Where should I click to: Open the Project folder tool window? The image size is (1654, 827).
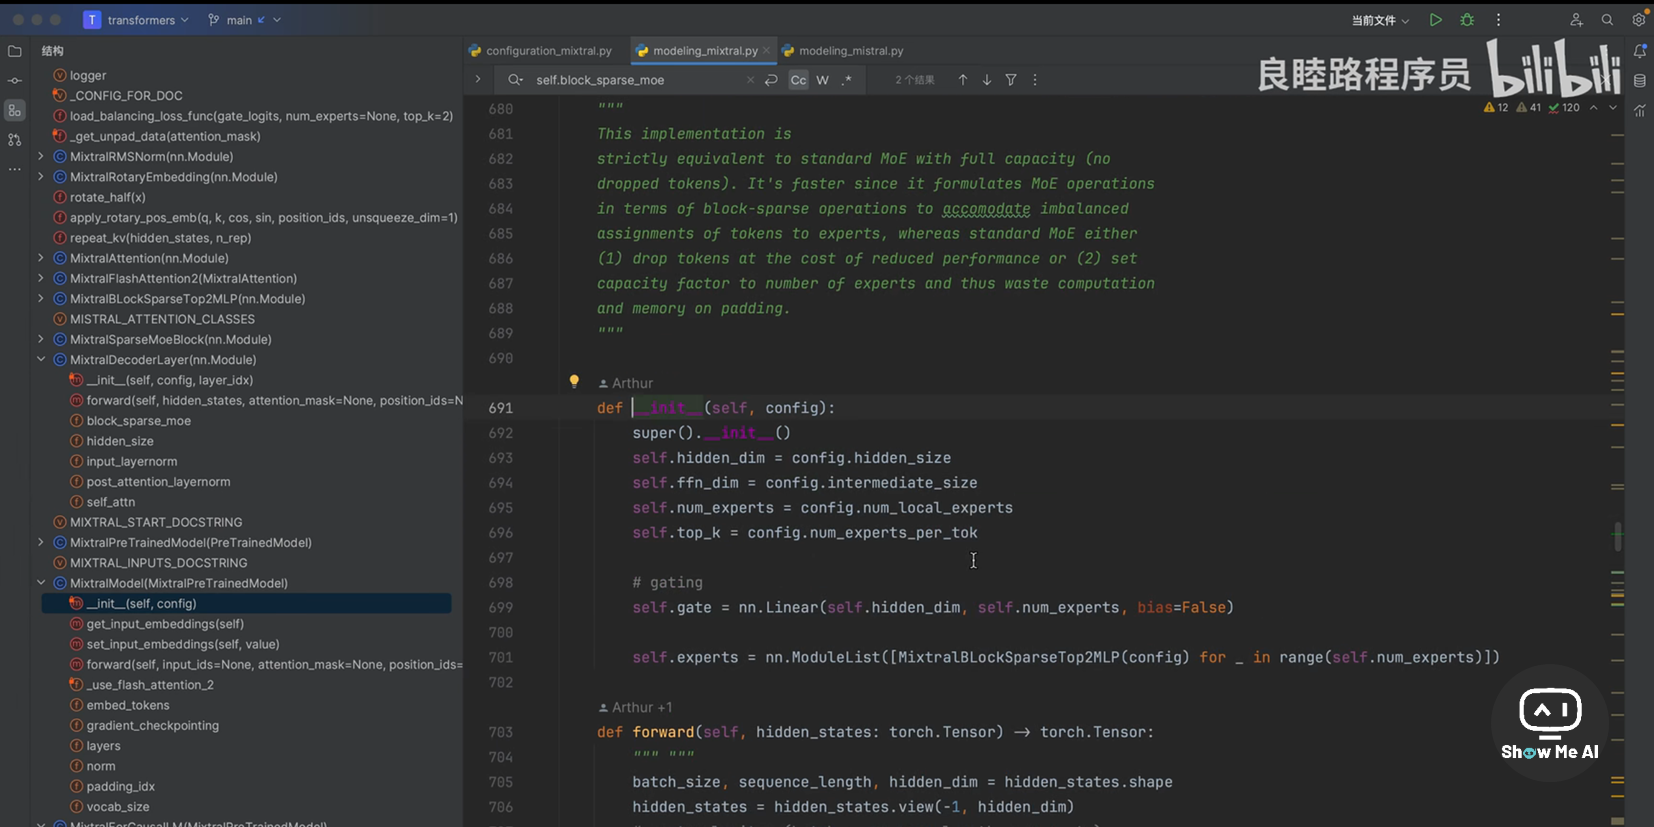click(15, 51)
